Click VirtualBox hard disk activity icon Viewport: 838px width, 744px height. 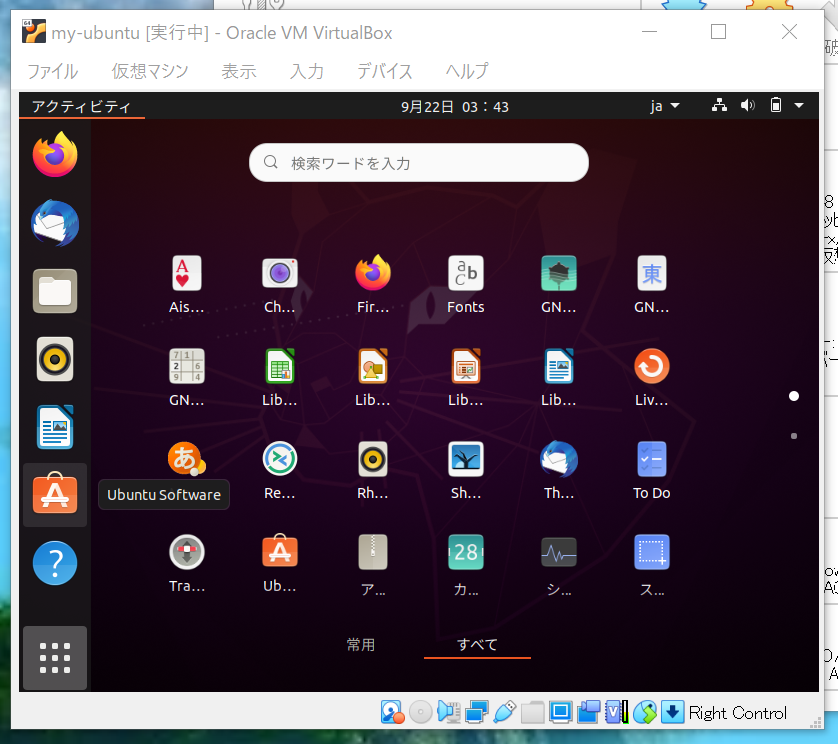tap(393, 712)
